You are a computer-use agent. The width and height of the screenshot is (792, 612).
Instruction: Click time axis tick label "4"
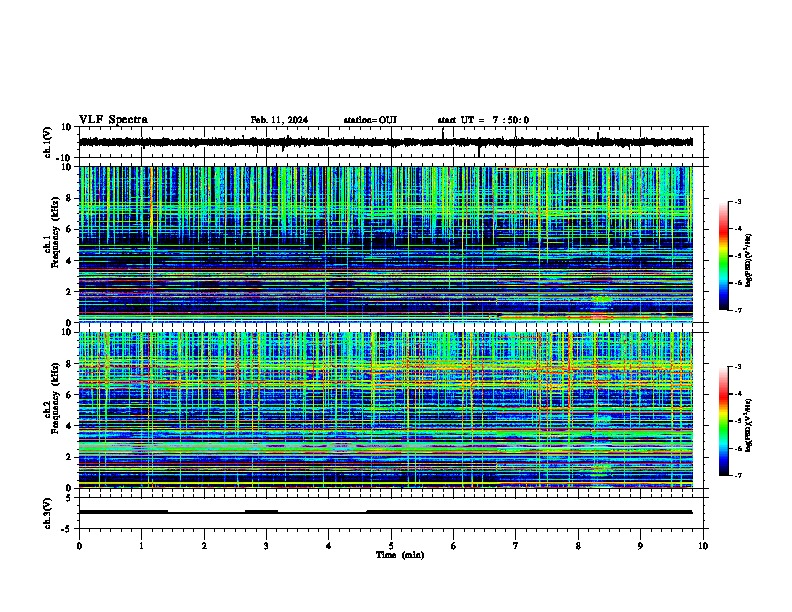pyautogui.click(x=328, y=546)
